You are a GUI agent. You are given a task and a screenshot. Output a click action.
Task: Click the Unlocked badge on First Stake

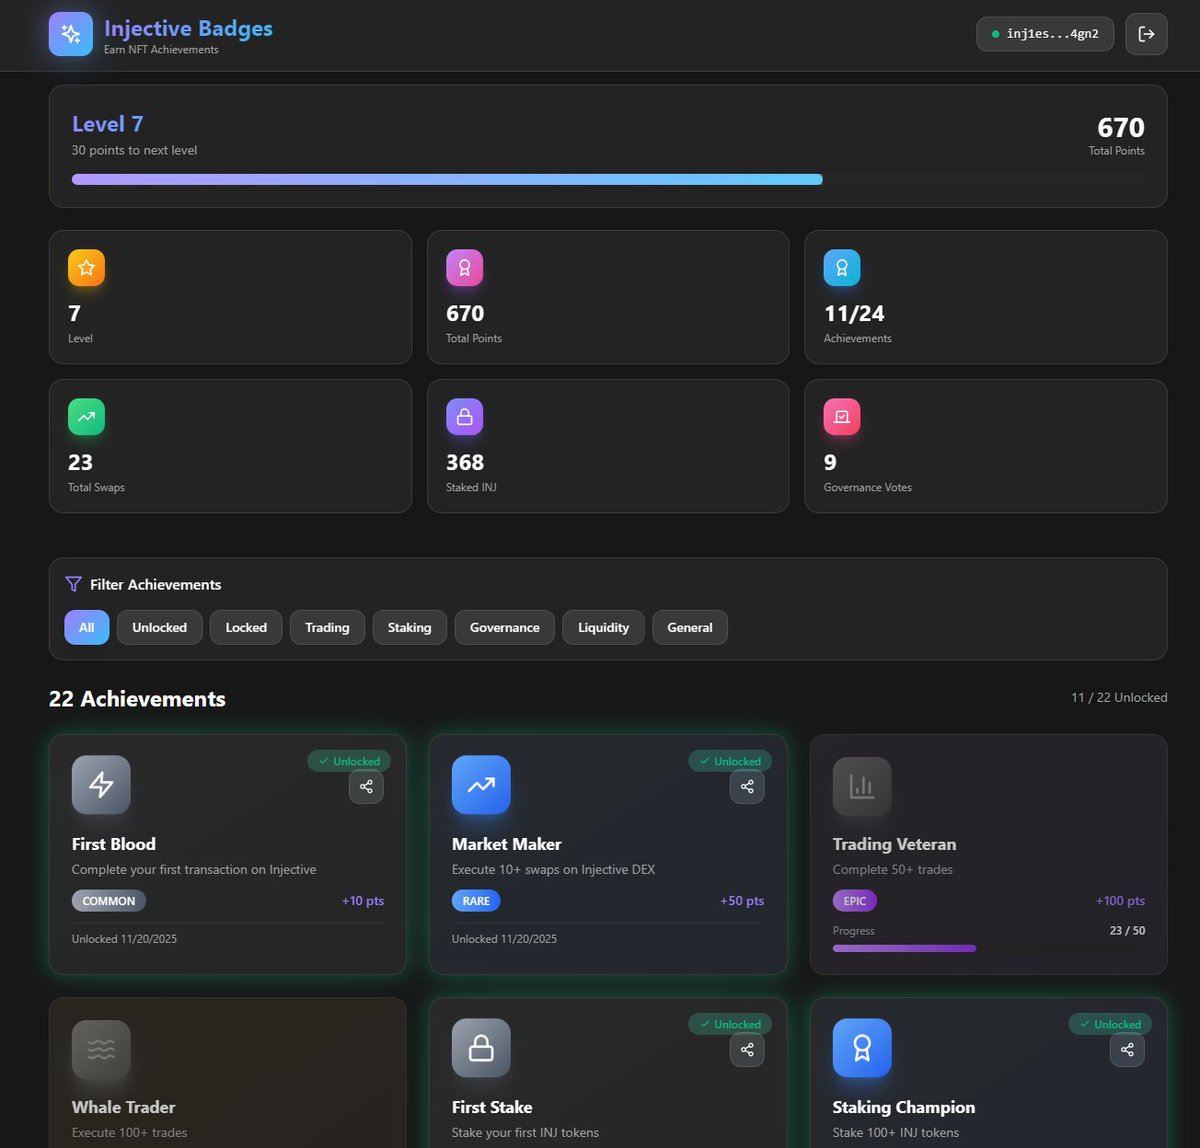[x=730, y=1024]
